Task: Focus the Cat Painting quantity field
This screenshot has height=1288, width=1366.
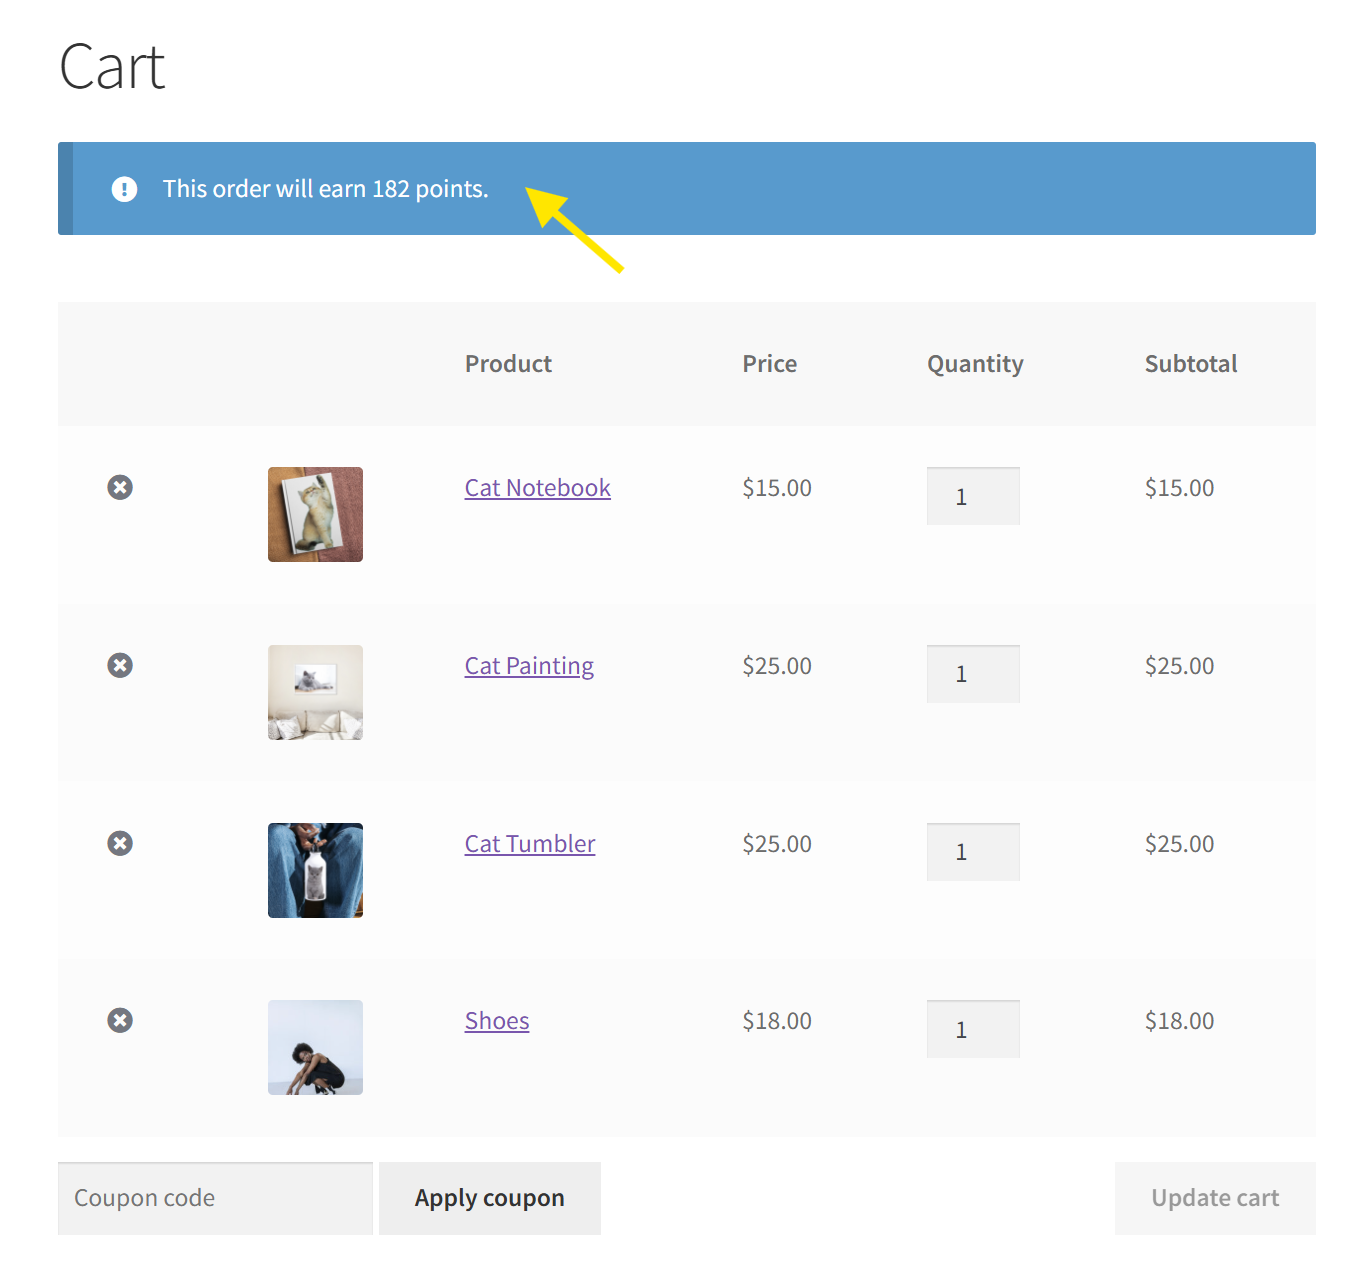Action: tap(973, 674)
